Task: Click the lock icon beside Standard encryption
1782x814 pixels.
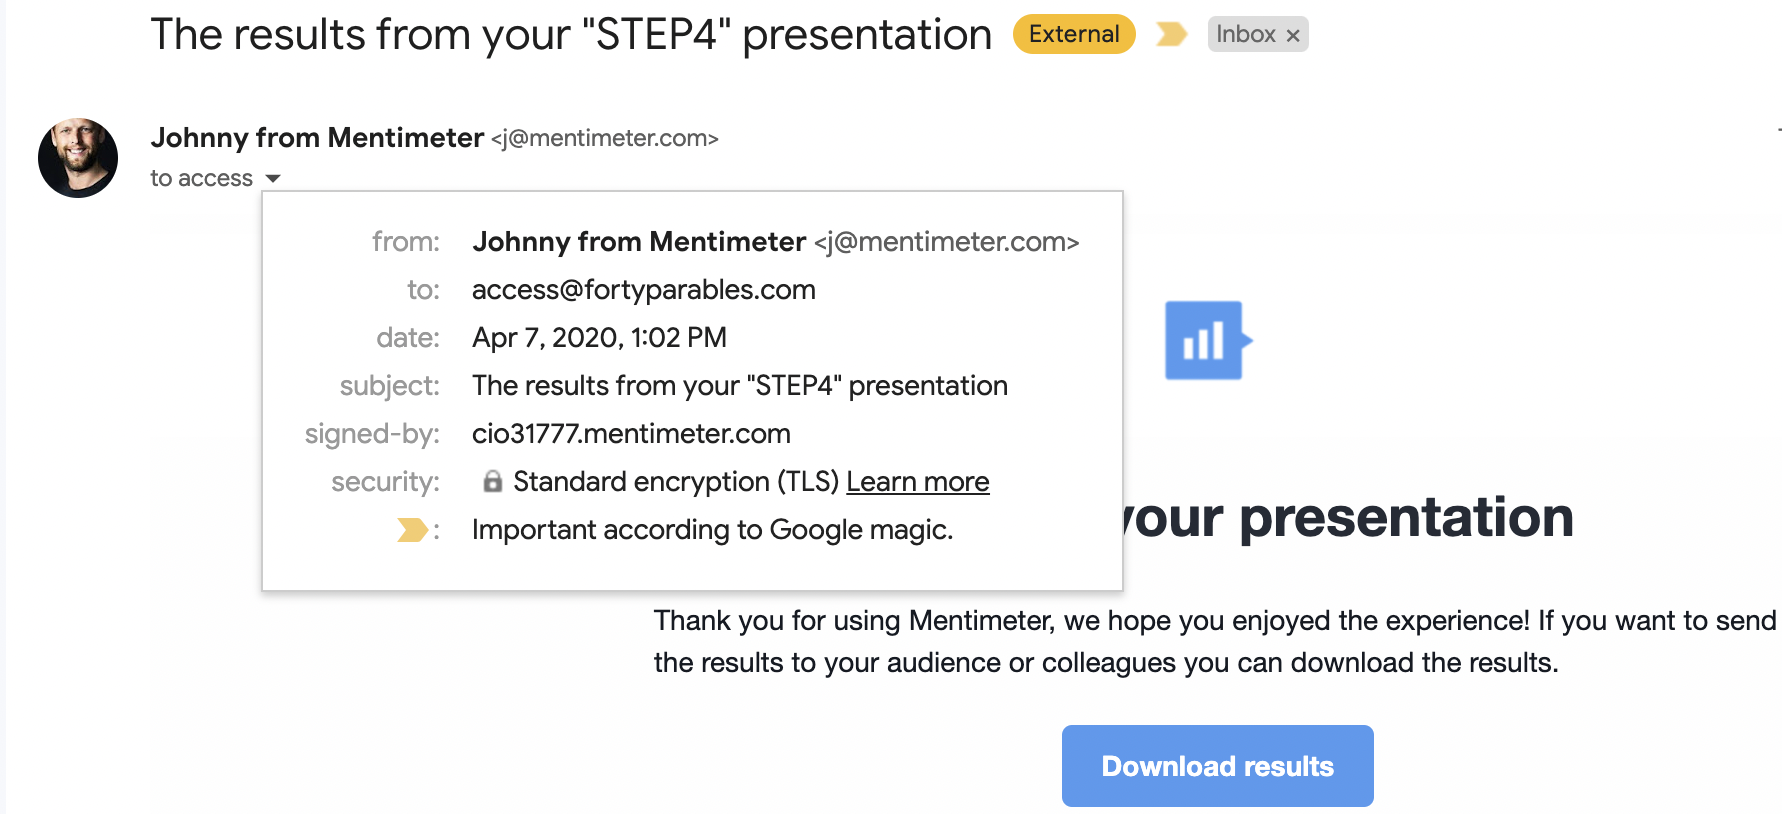Action: coord(492,481)
